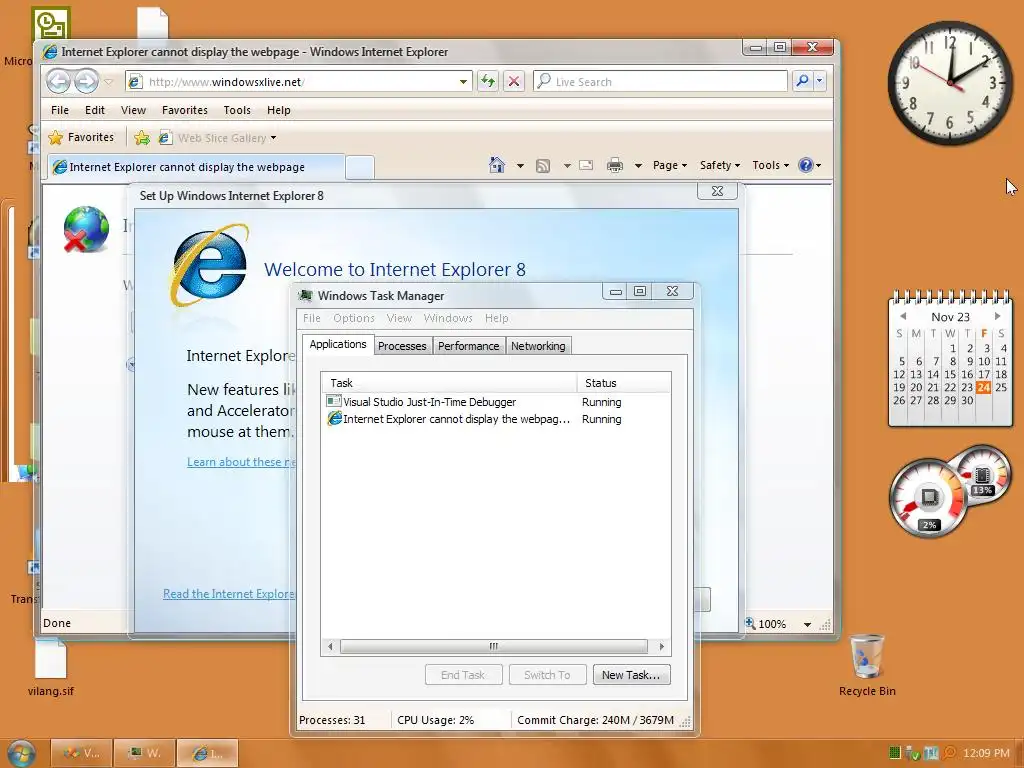This screenshot has width=1024, height=768.
Task: Open Home button dropdown arrow
Action: point(520,166)
